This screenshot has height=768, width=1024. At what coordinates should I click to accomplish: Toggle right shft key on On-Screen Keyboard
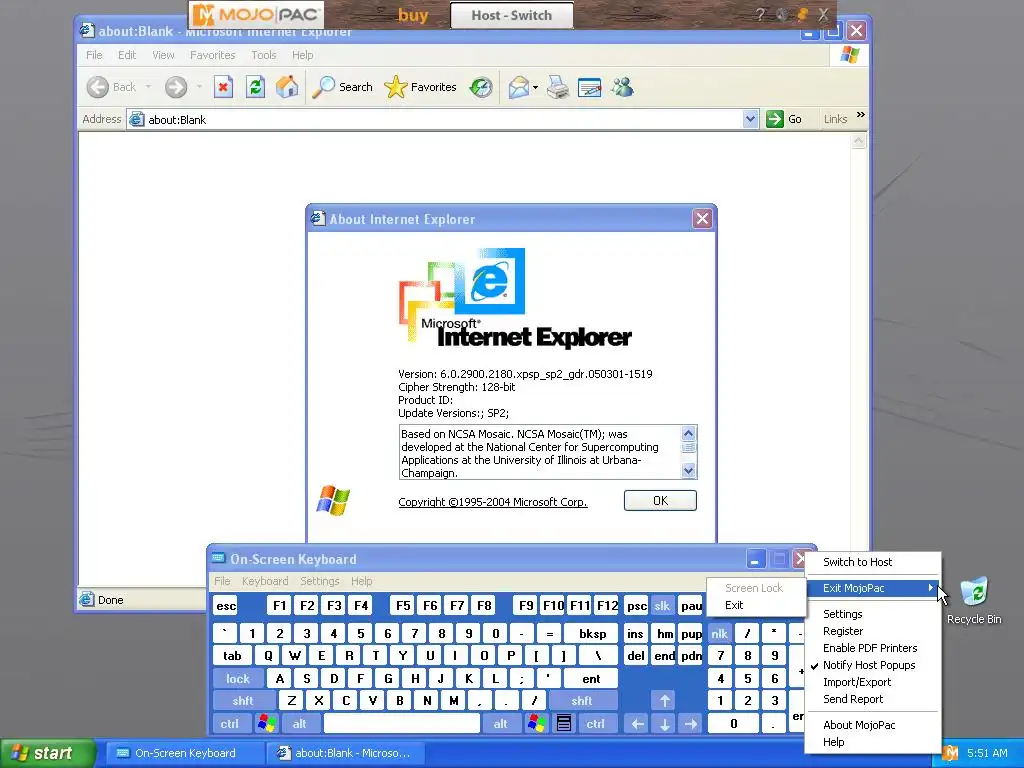tap(581, 701)
